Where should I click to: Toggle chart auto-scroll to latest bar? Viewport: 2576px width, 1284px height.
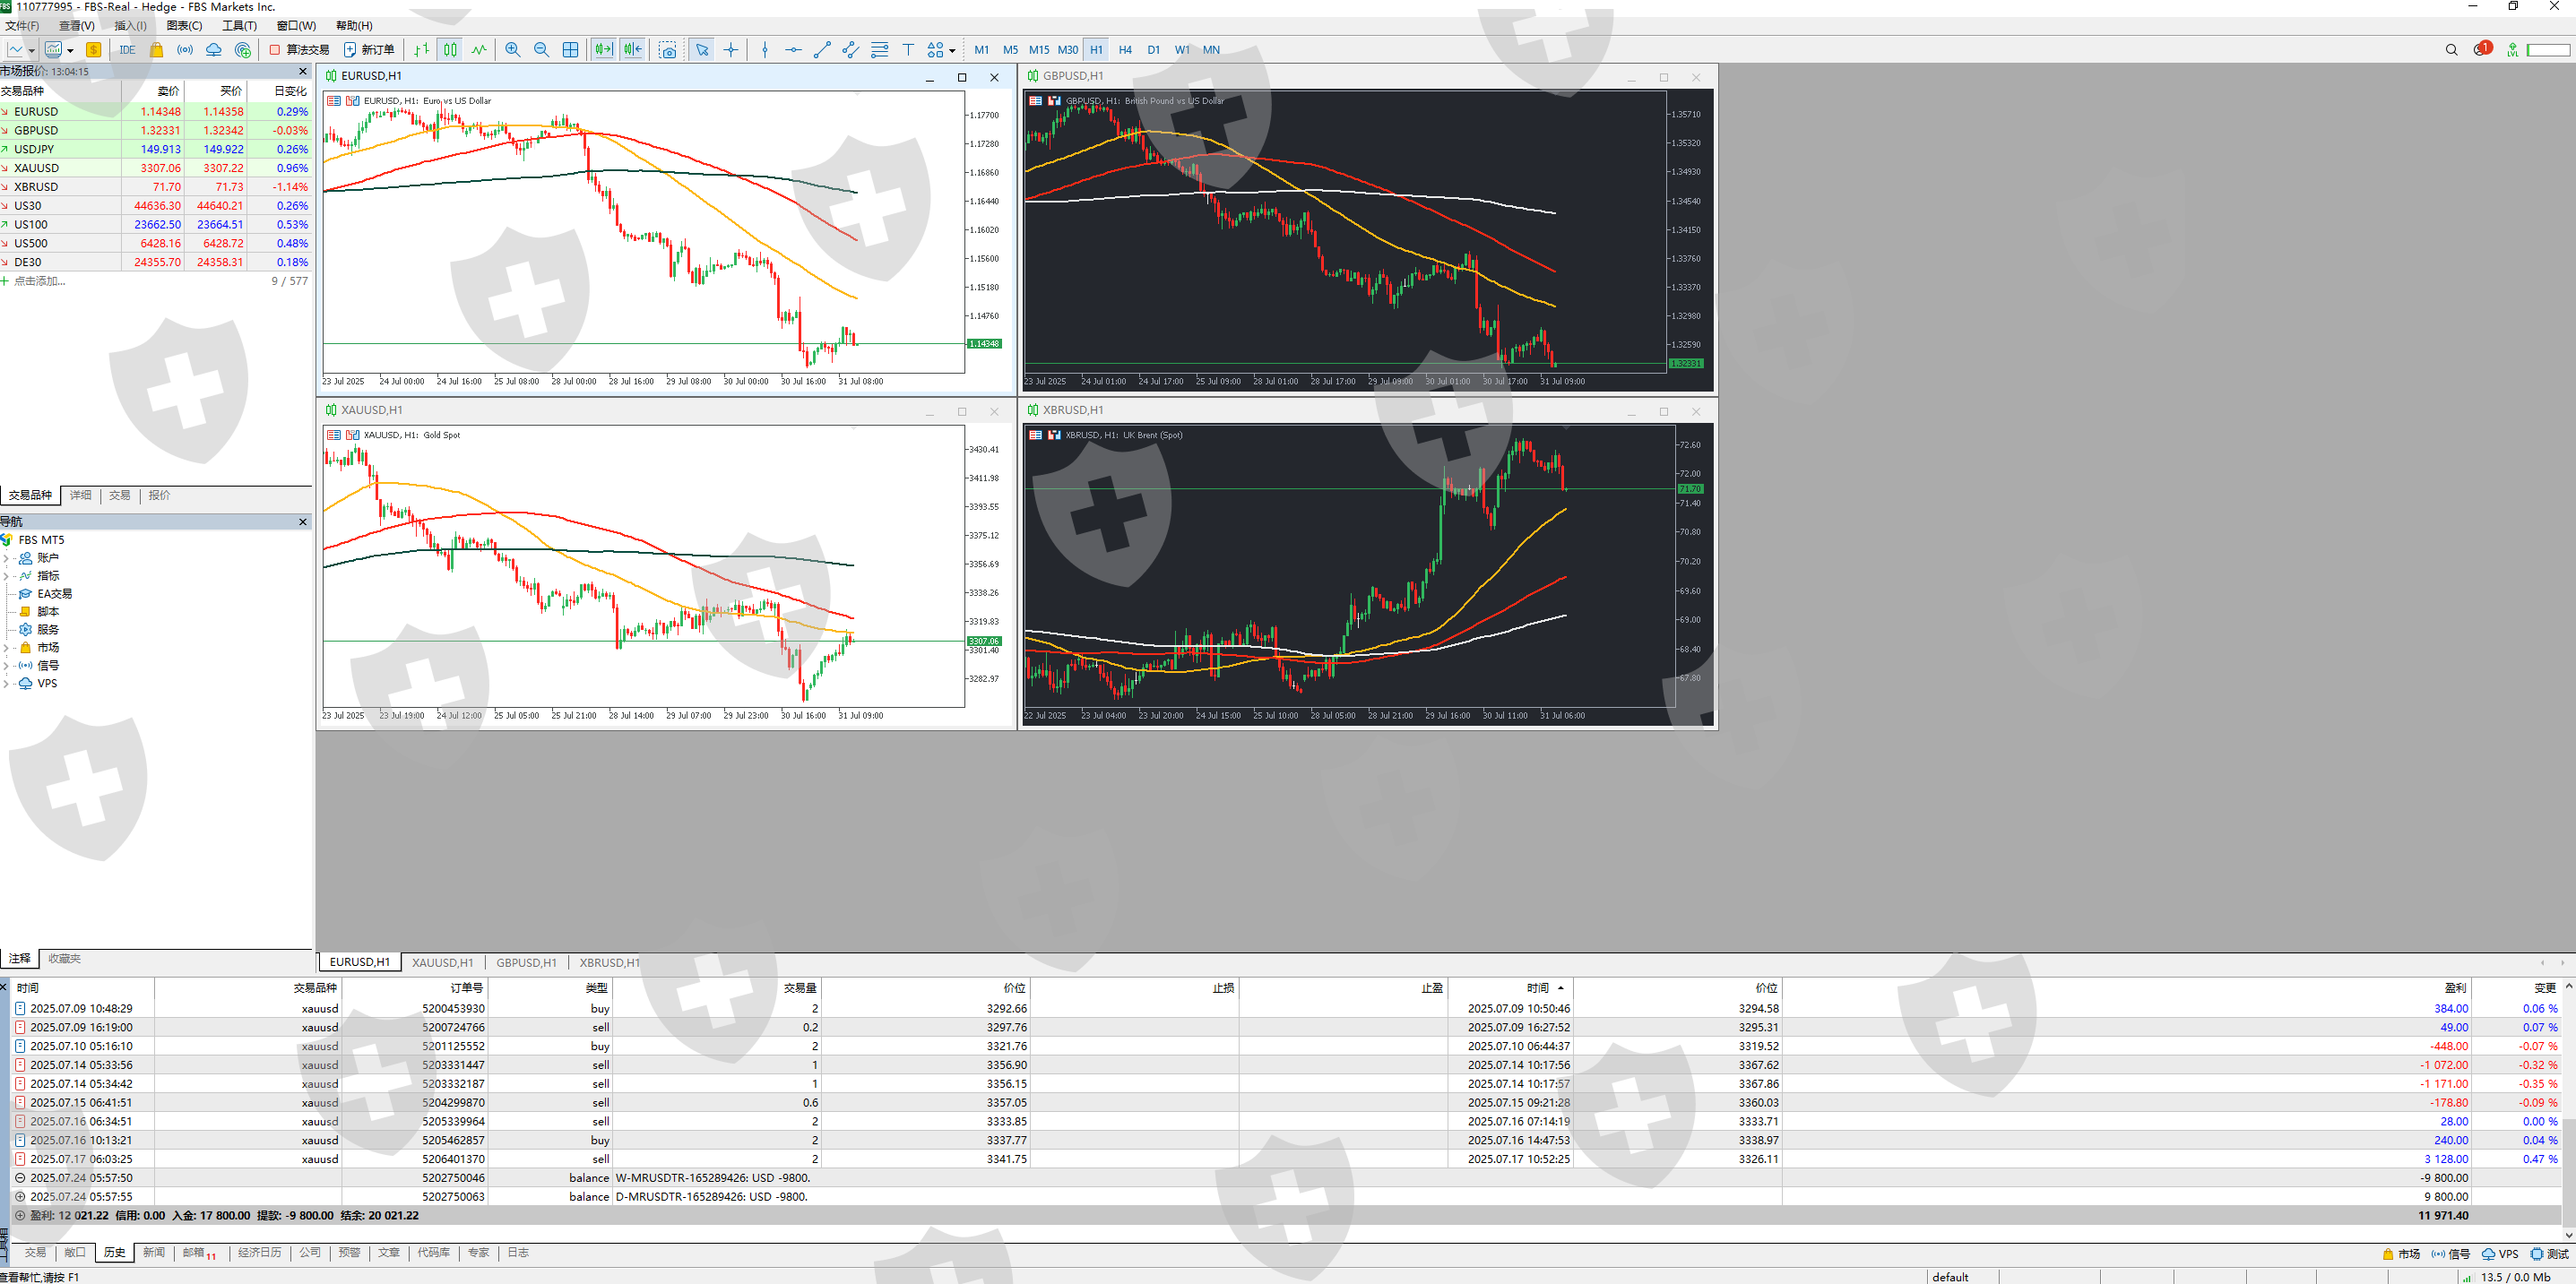coord(603,50)
